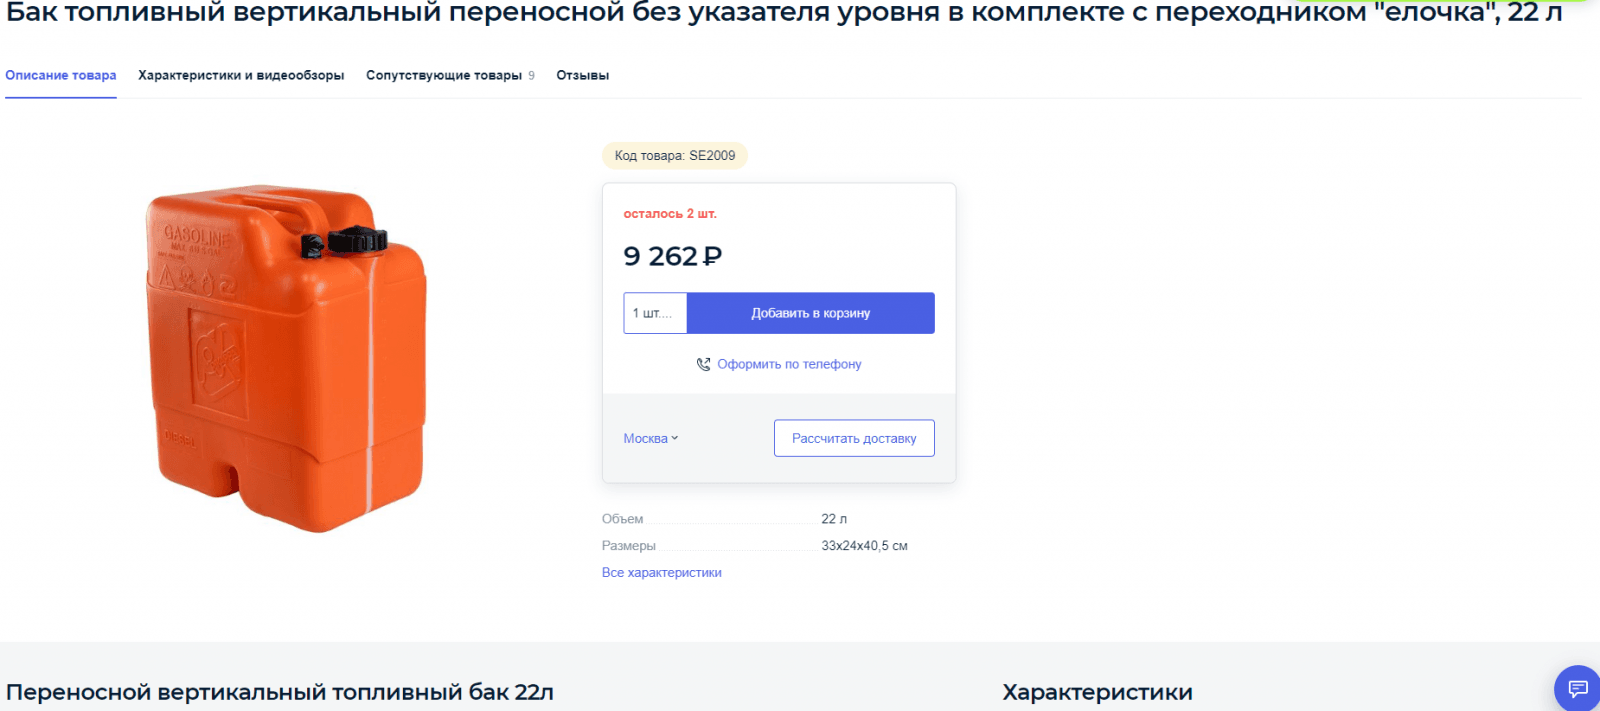Viewport: 1600px width, 711px height.
Task: Select the Описание товара tab
Action: click(x=60, y=74)
